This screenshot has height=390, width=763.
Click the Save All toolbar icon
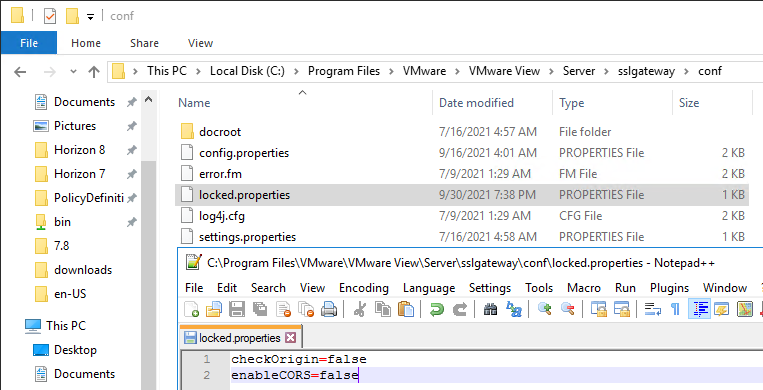[x=260, y=309]
